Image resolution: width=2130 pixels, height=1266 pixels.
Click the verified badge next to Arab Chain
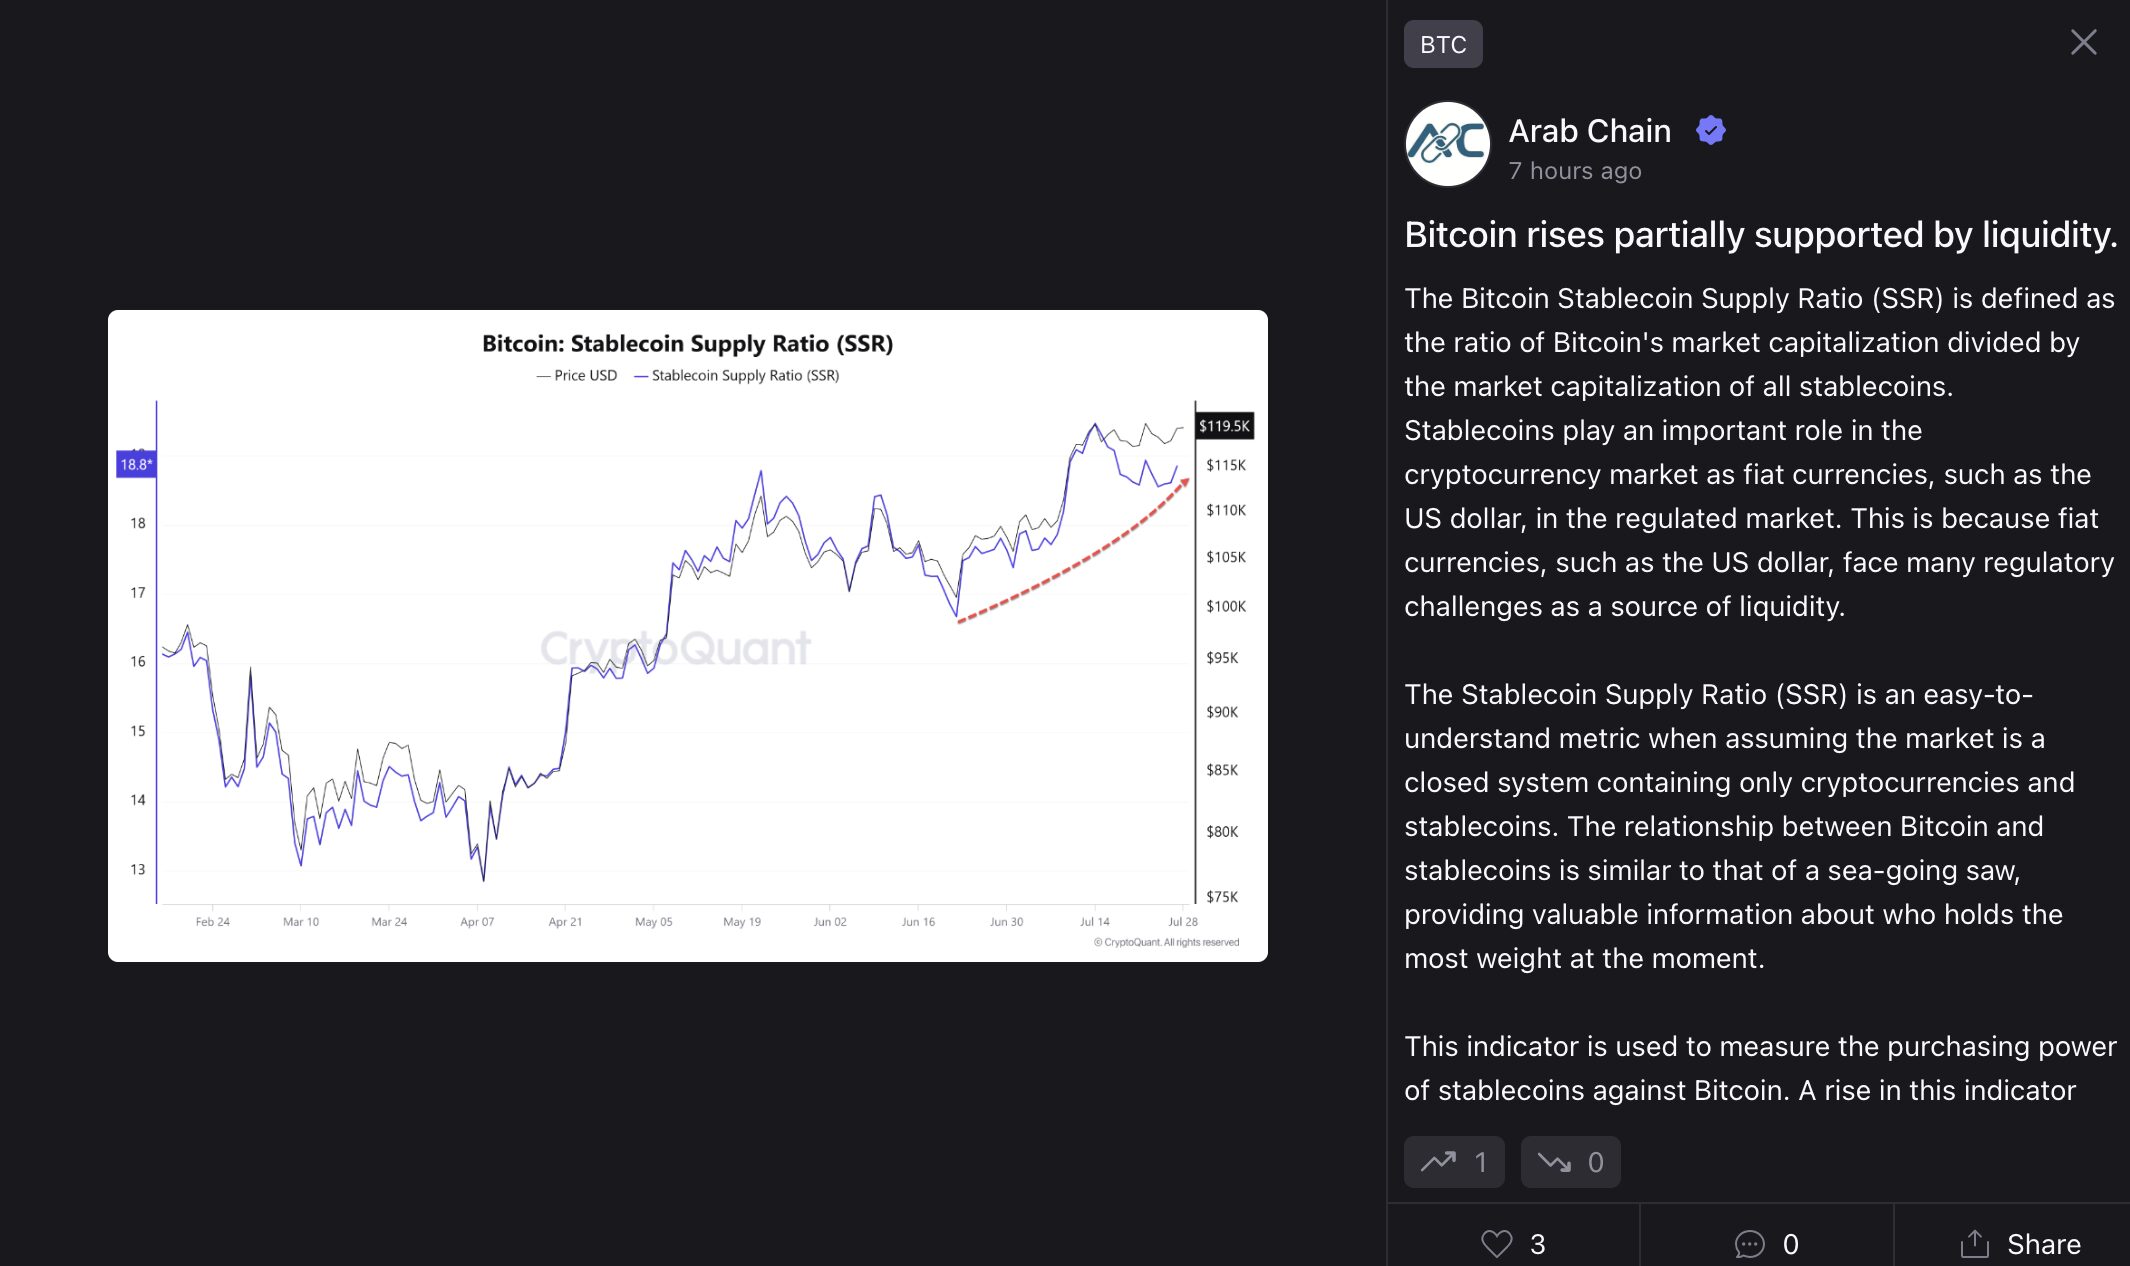[1711, 130]
